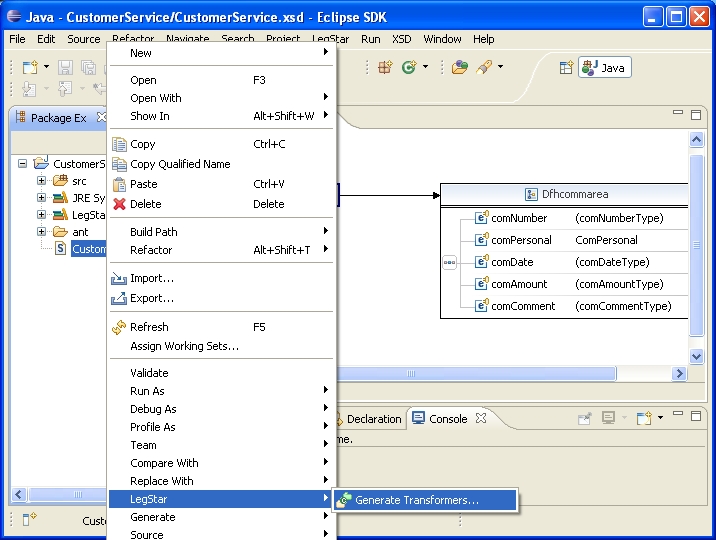Click the Save toolbar icon
716x540 pixels.
point(65,67)
